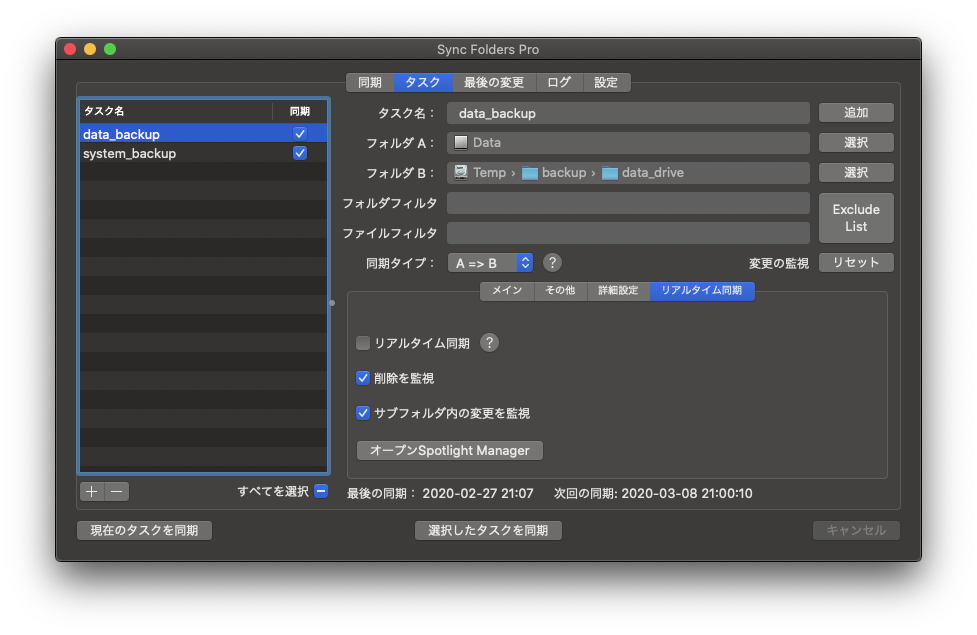Click the Temp drive icon in フォルダ B

pos(460,173)
